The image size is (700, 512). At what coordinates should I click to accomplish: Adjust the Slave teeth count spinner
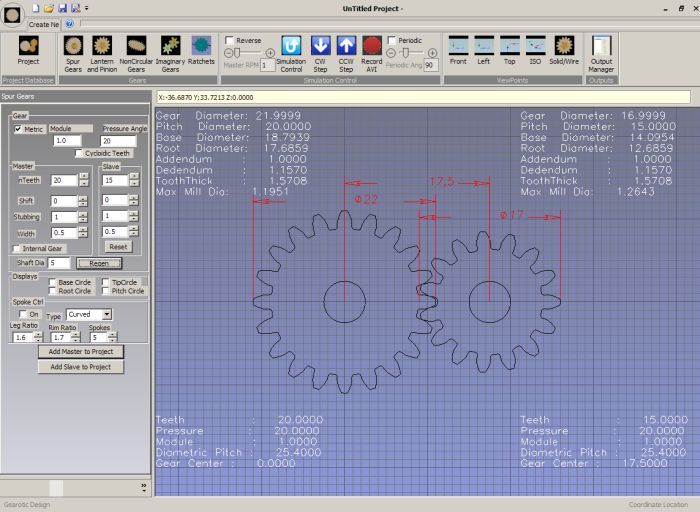point(134,180)
